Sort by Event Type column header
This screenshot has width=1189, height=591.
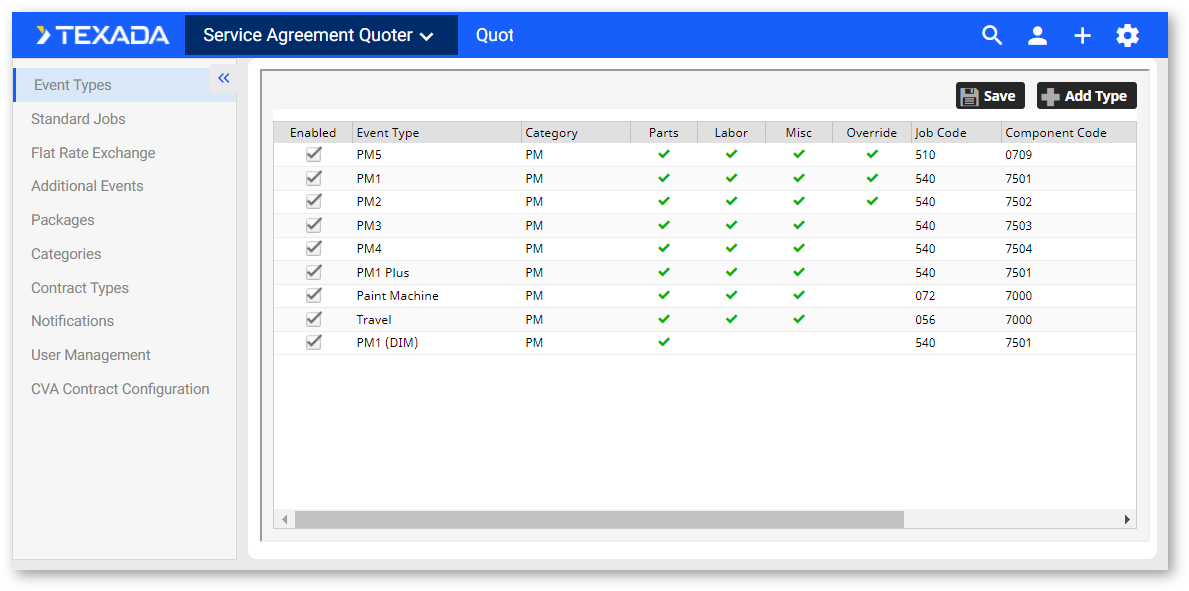point(438,133)
